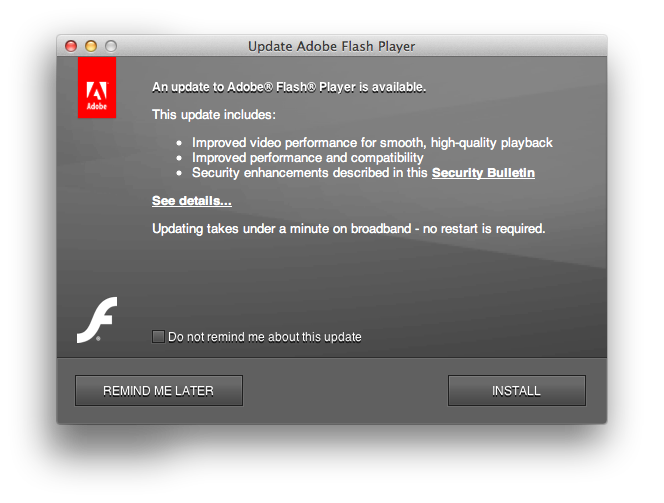Screen dimensions: 664x503
Task: Open the See details... link
Action: [192, 201]
